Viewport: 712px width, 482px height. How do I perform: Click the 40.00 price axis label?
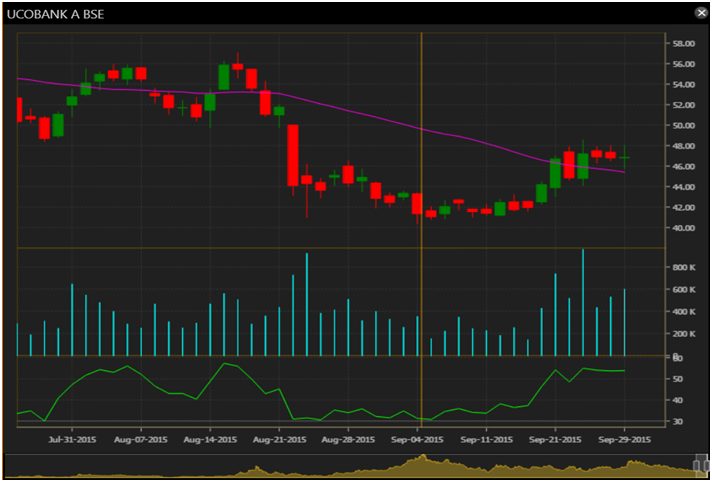pyautogui.click(x=684, y=228)
